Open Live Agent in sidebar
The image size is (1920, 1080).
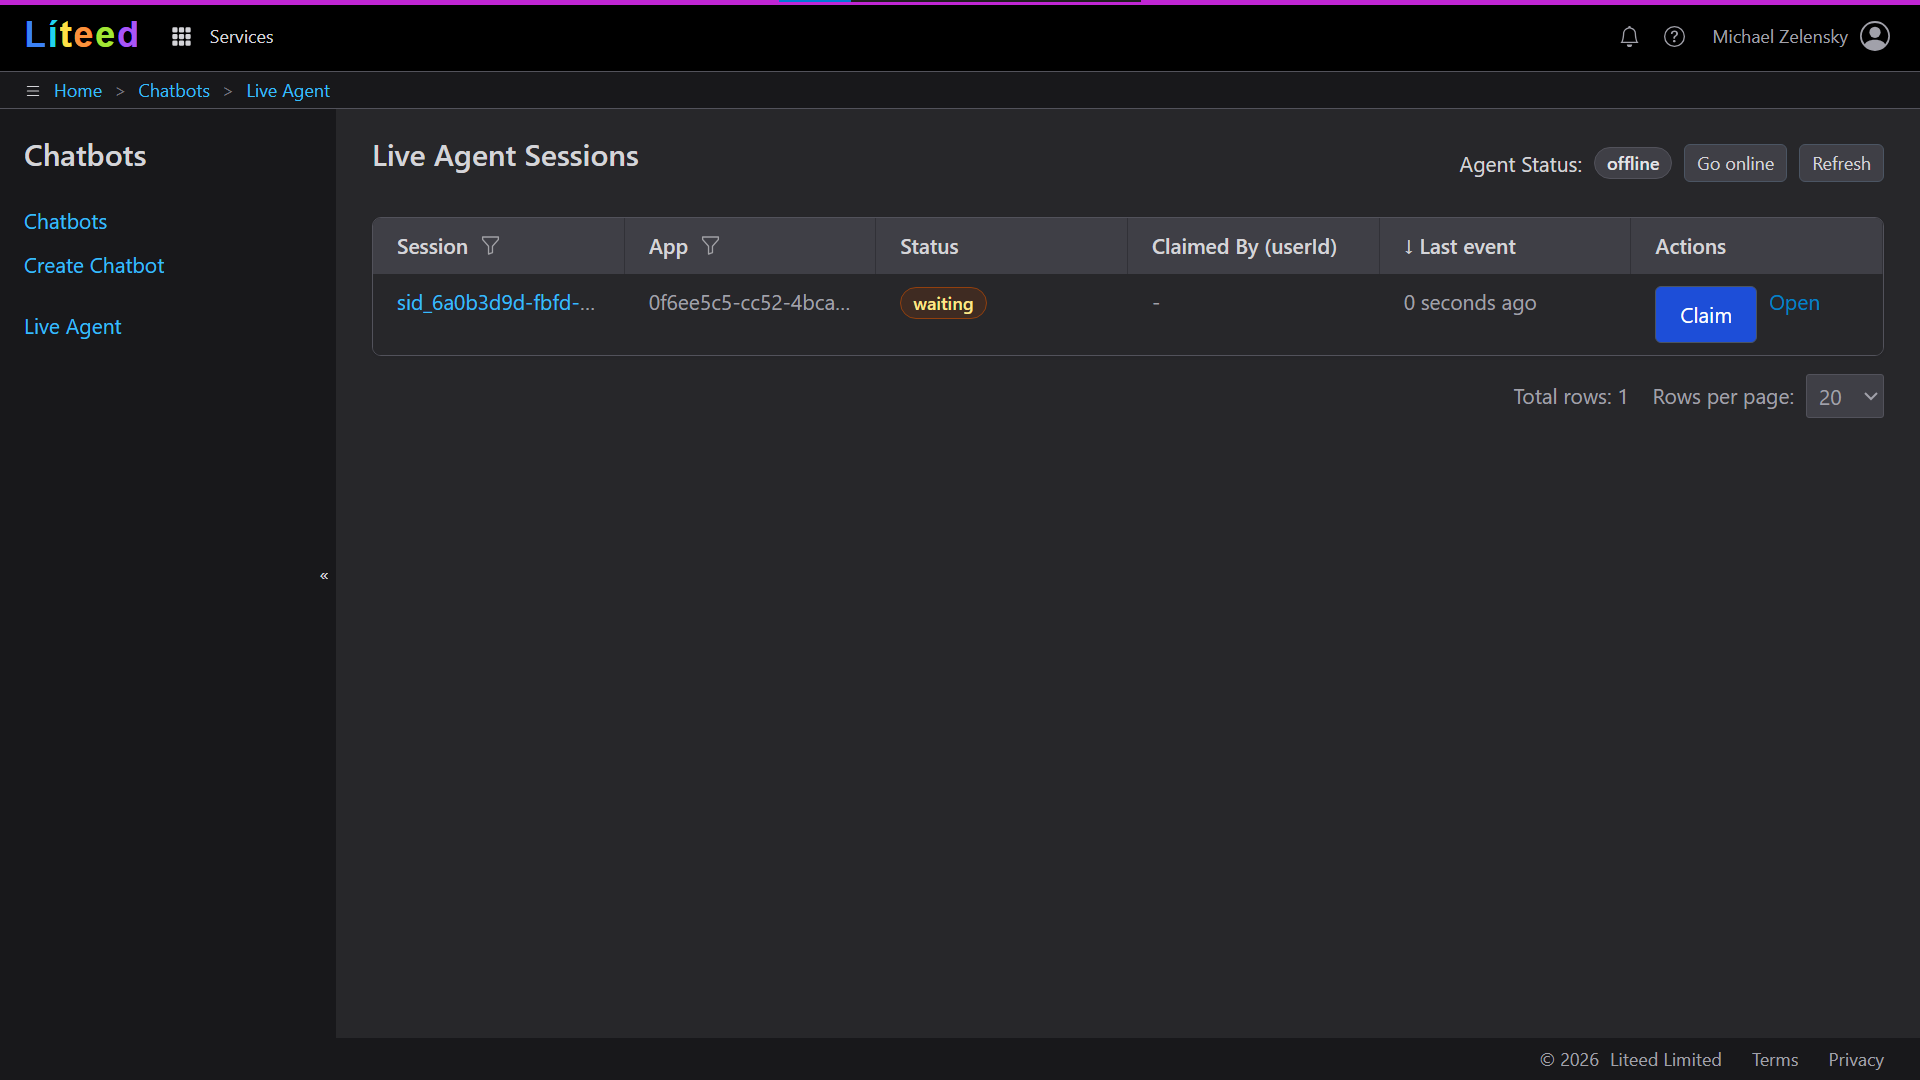72,327
